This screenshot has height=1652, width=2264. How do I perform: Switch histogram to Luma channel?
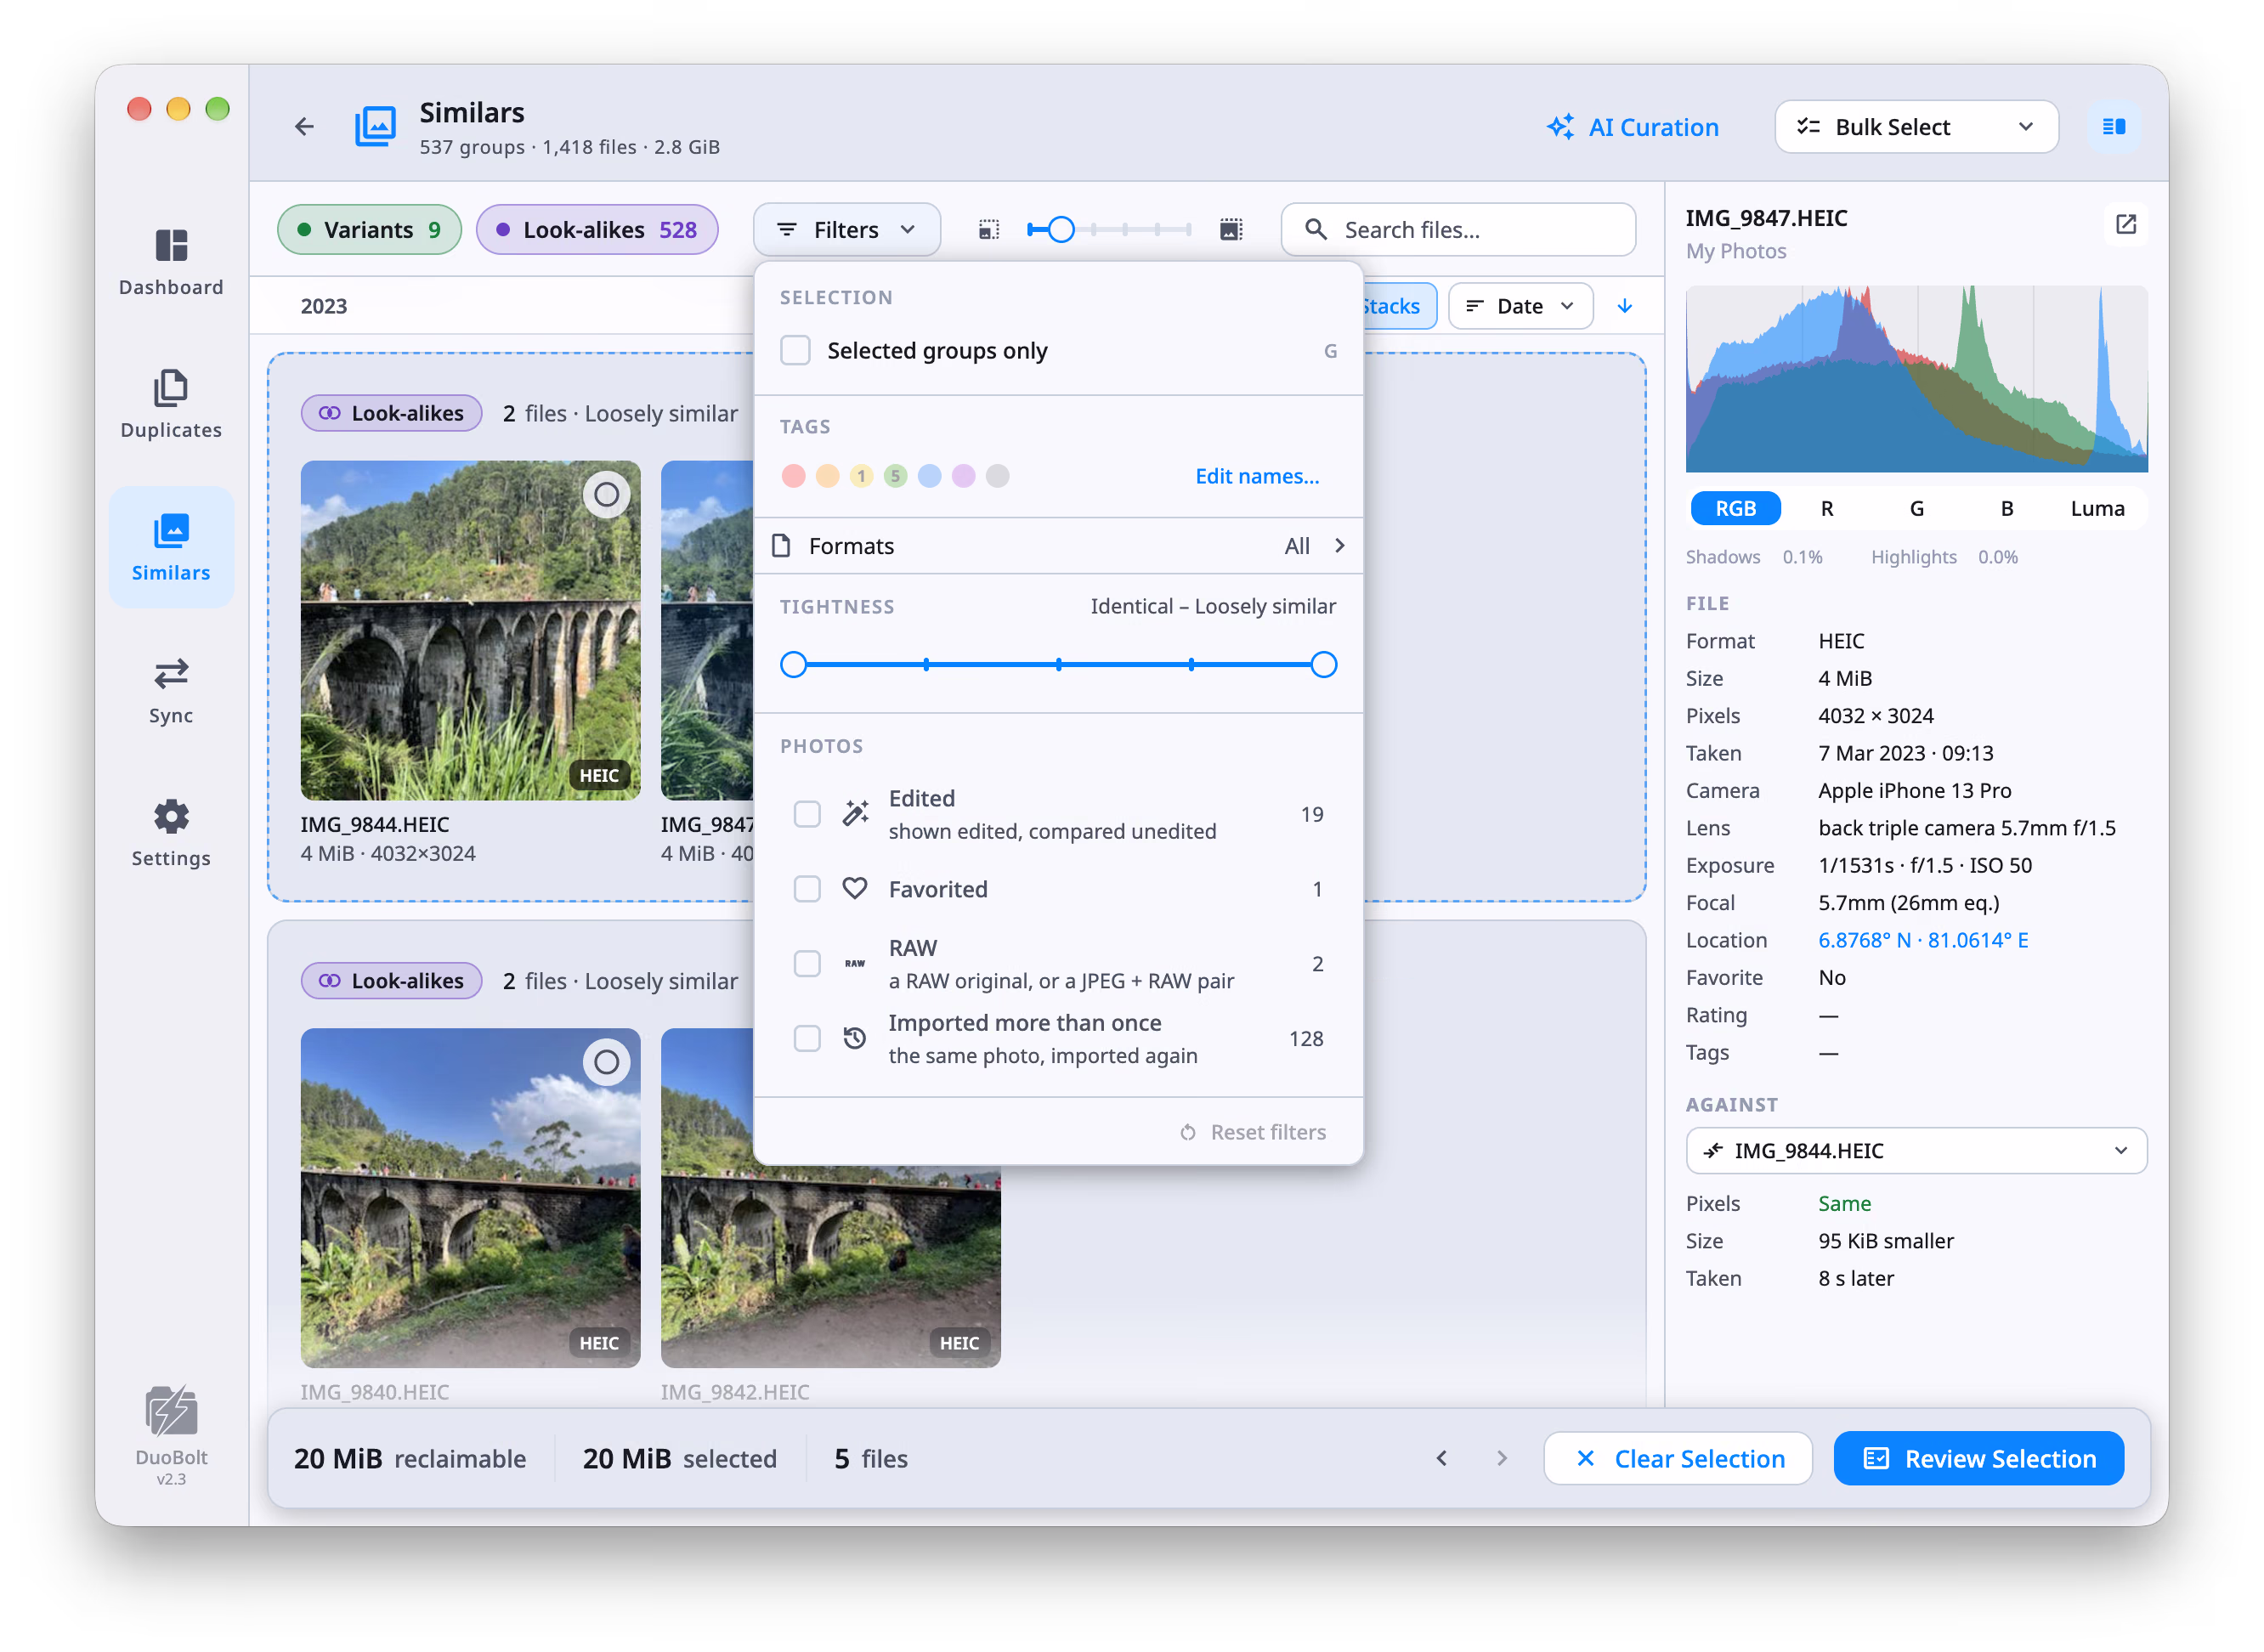point(2097,508)
